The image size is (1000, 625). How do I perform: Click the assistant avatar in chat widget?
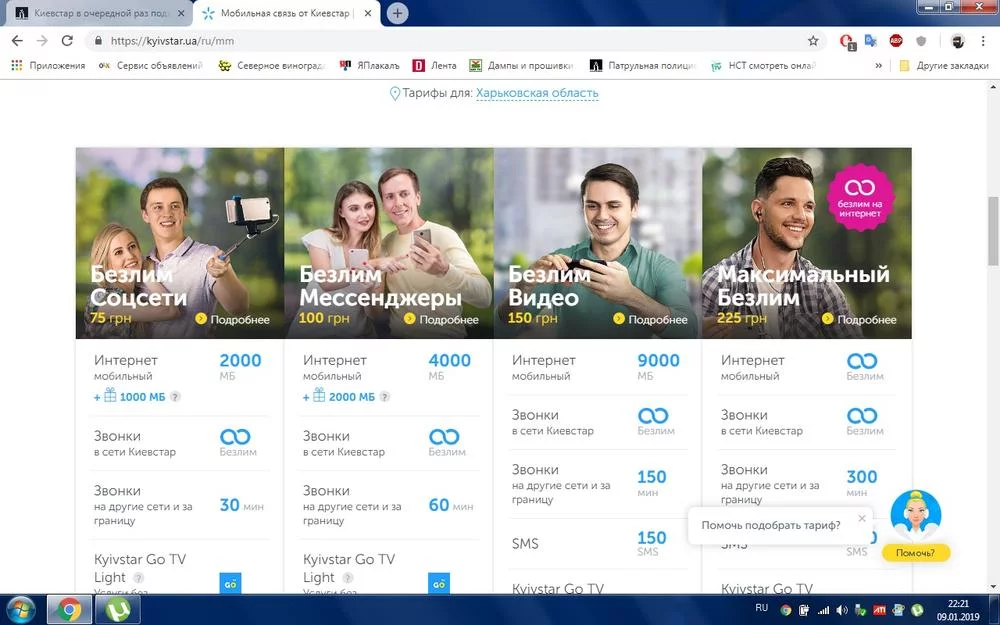pos(916,515)
